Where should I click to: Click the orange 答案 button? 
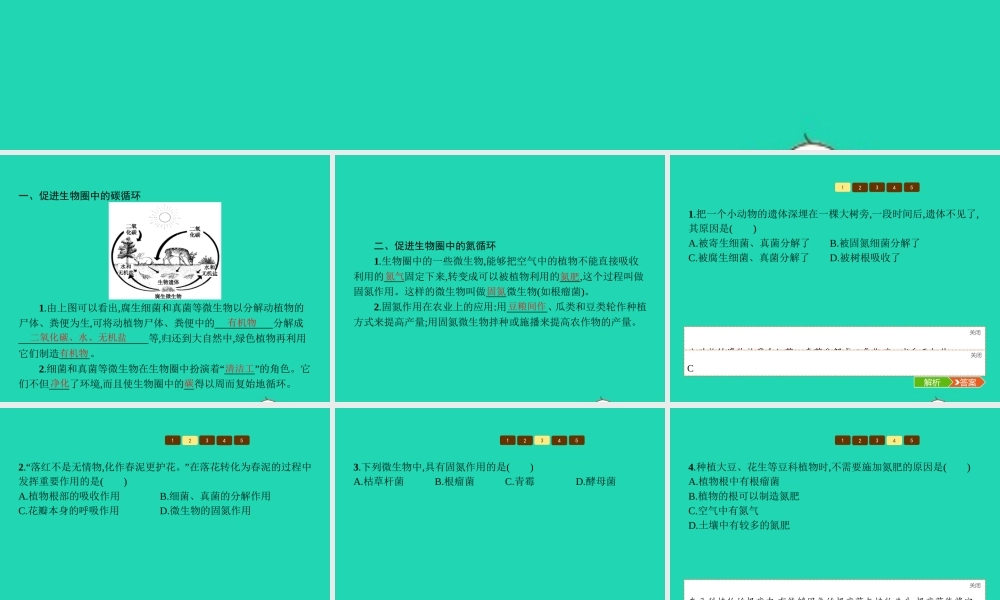click(967, 383)
